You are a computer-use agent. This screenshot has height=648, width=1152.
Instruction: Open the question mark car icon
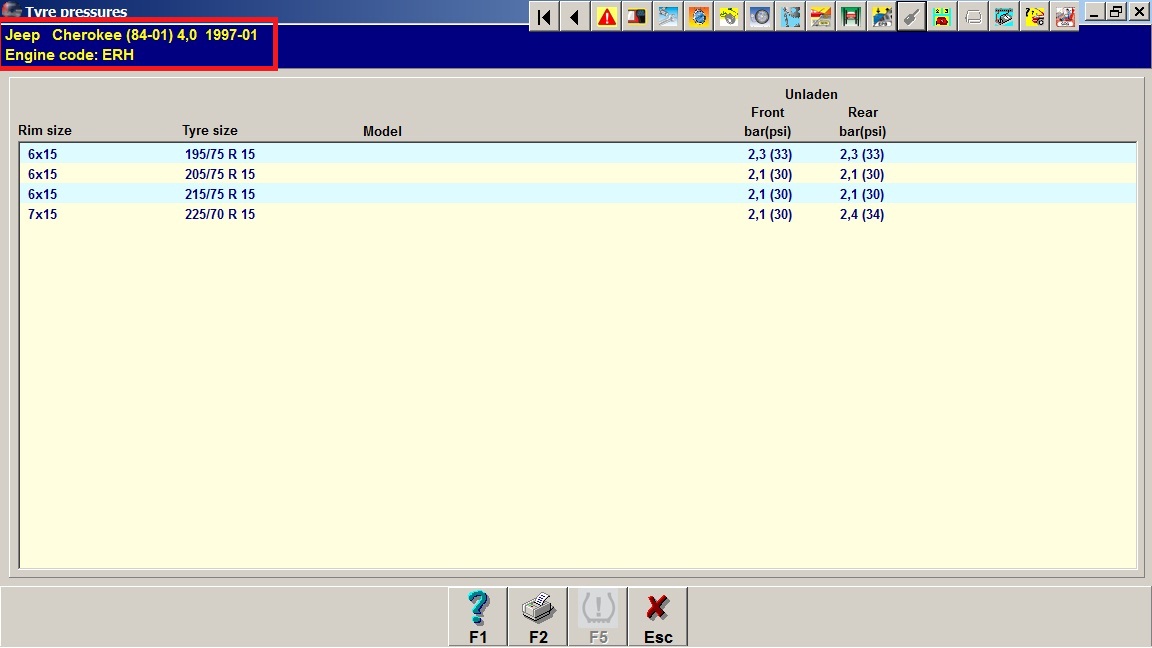coord(1035,16)
